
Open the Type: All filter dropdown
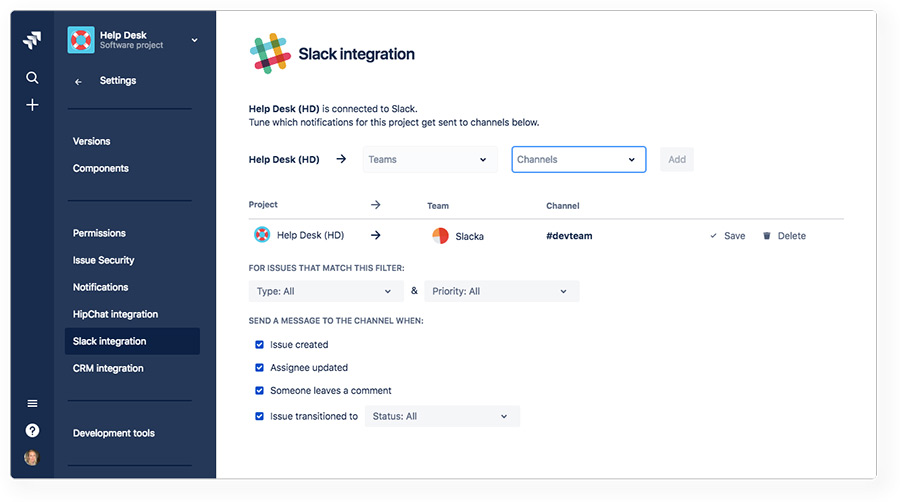[325, 291]
